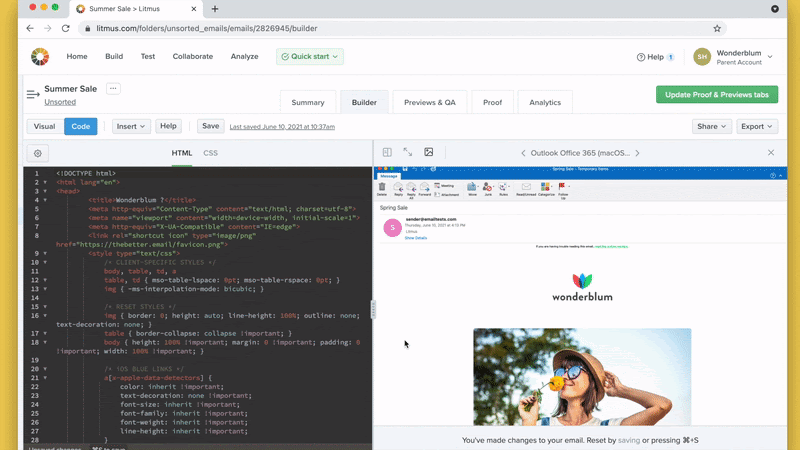The width and height of the screenshot is (800, 450).
Task: Toggle the split view layout icon
Action: [387, 152]
